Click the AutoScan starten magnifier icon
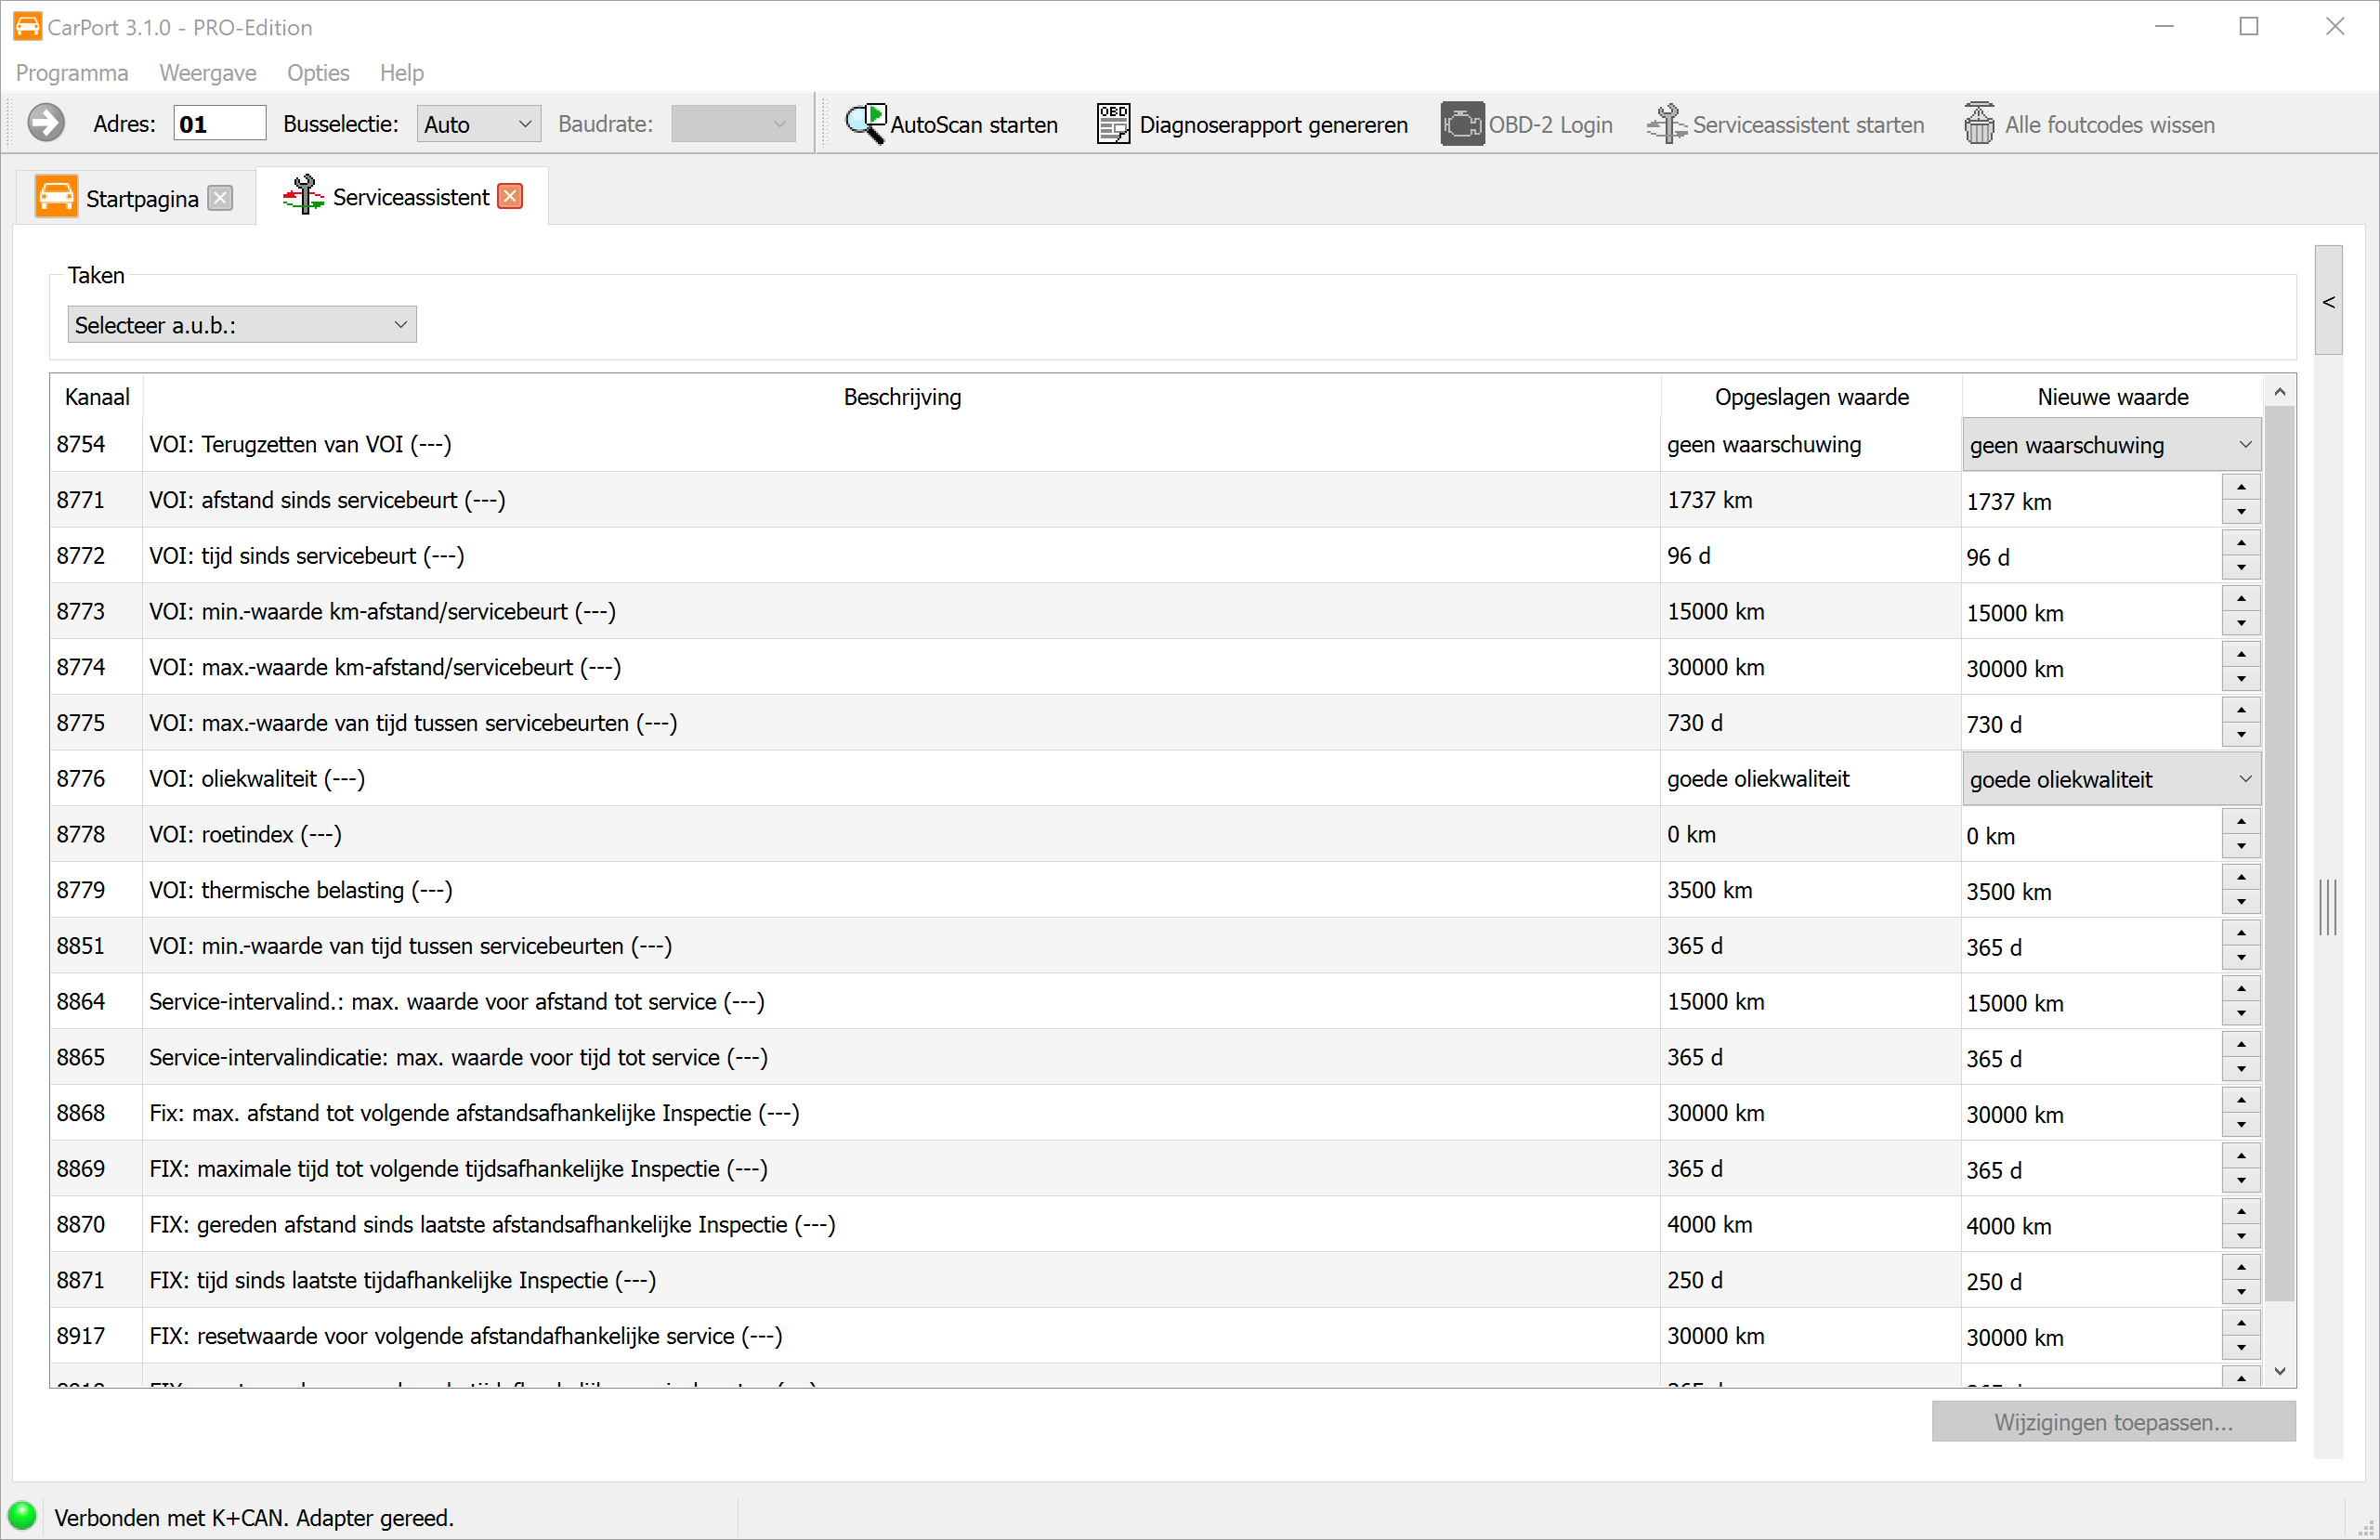 (865, 124)
